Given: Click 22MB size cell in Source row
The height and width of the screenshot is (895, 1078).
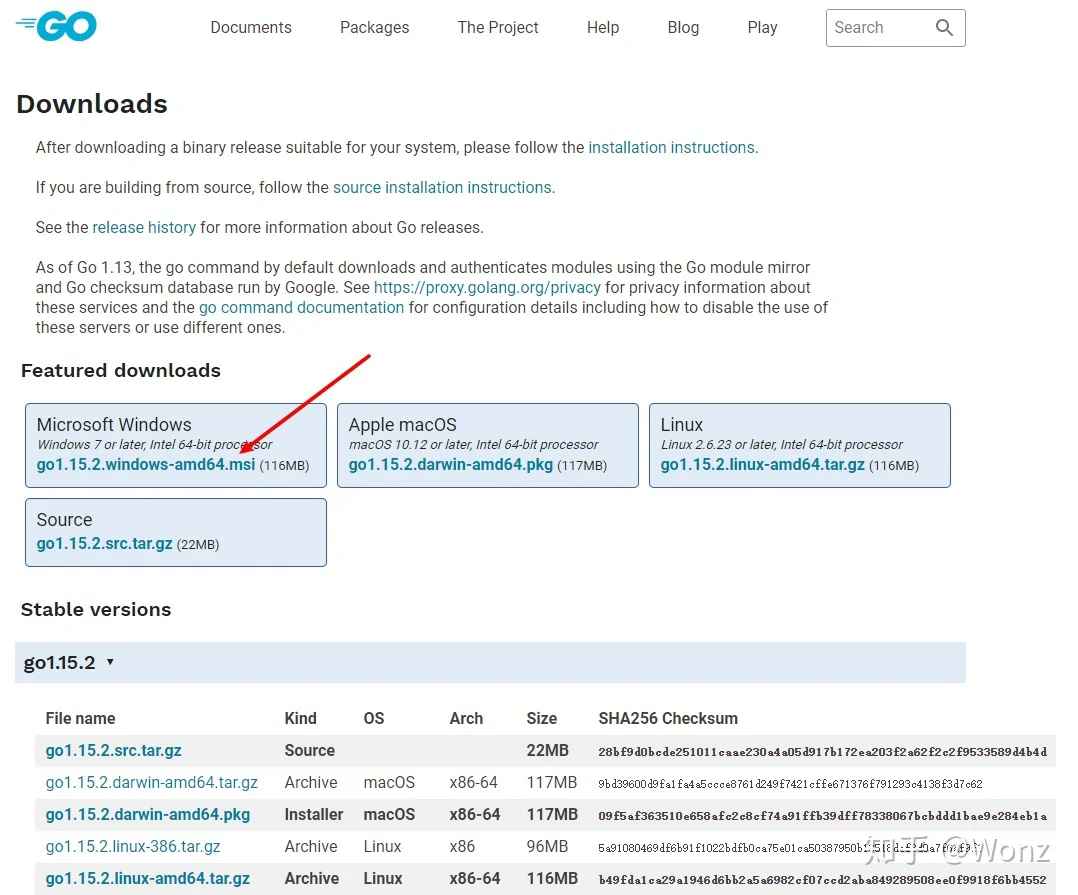Looking at the screenshot, I should [x=547, y=751].
